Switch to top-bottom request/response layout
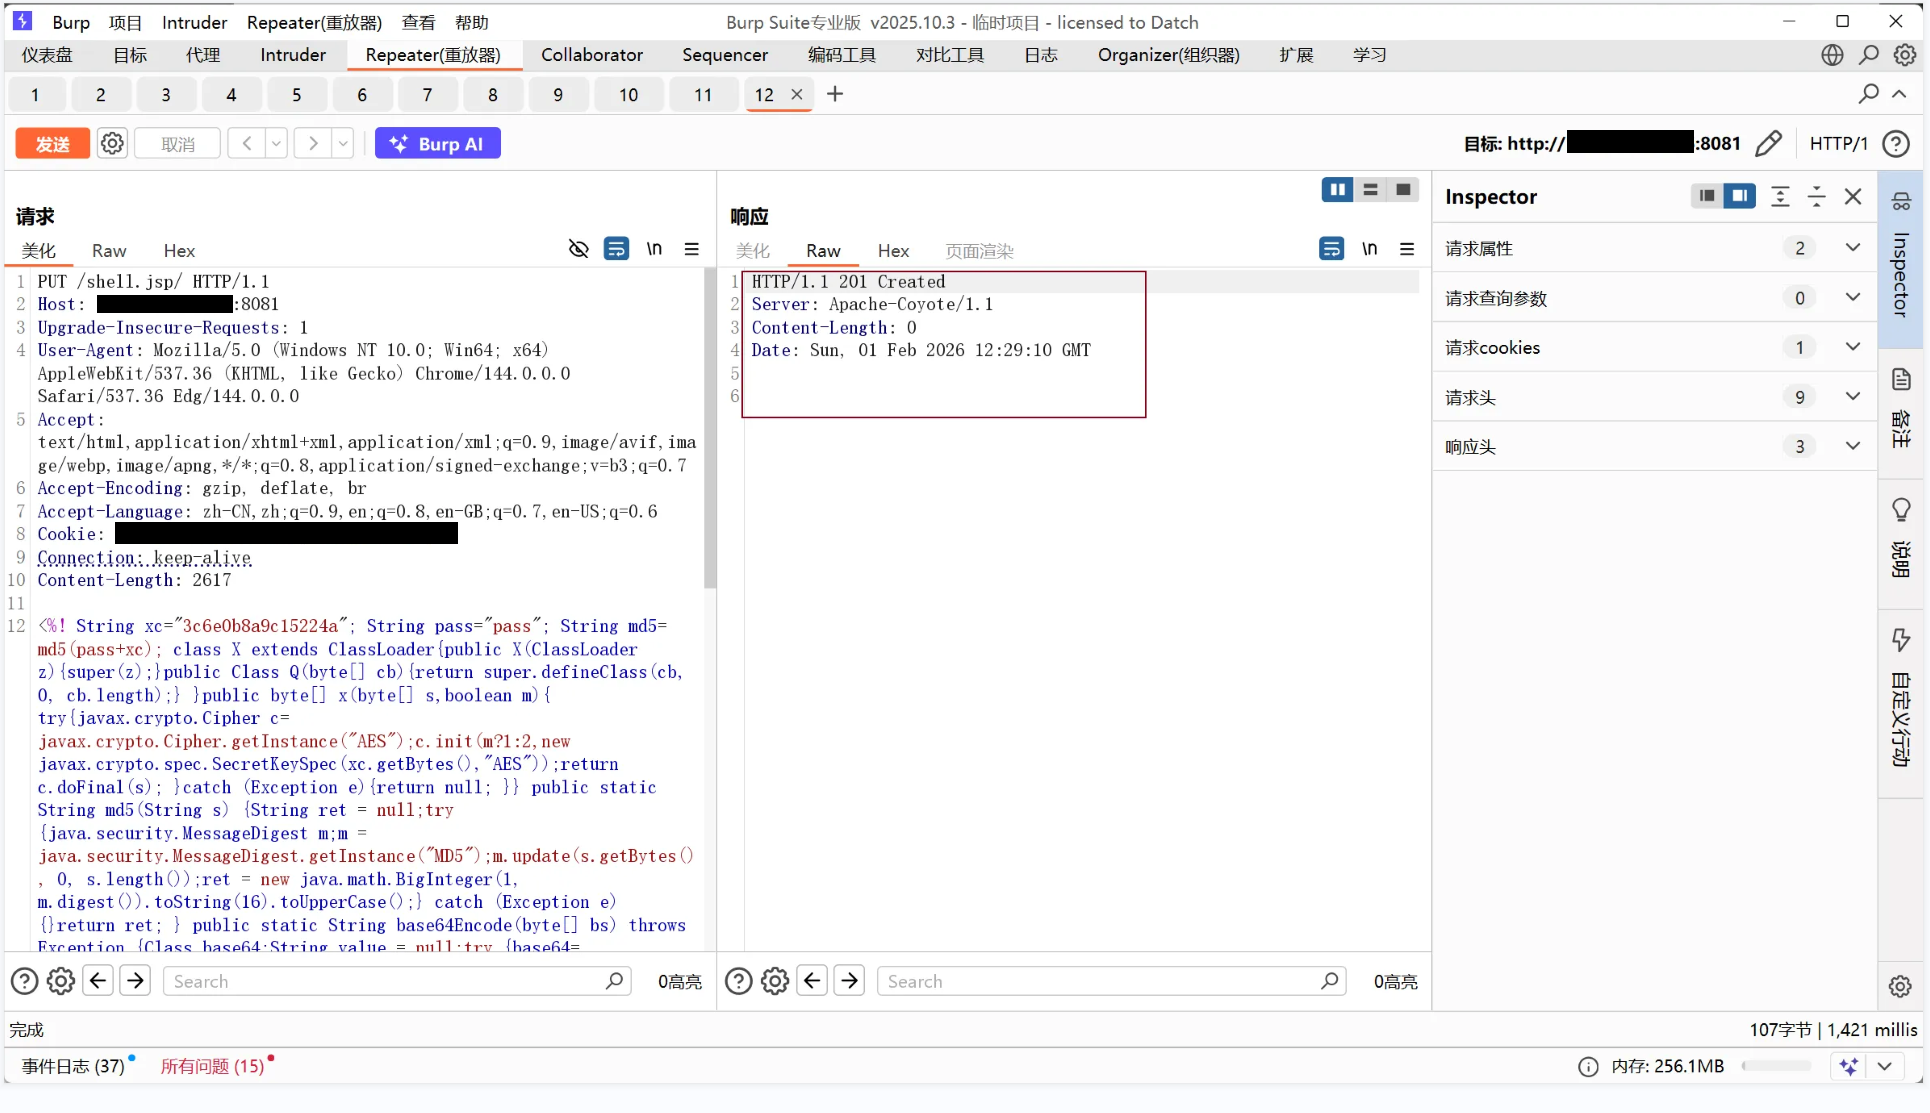The height and width of the screenshot is (1113, 1930). click(1370, 190)
